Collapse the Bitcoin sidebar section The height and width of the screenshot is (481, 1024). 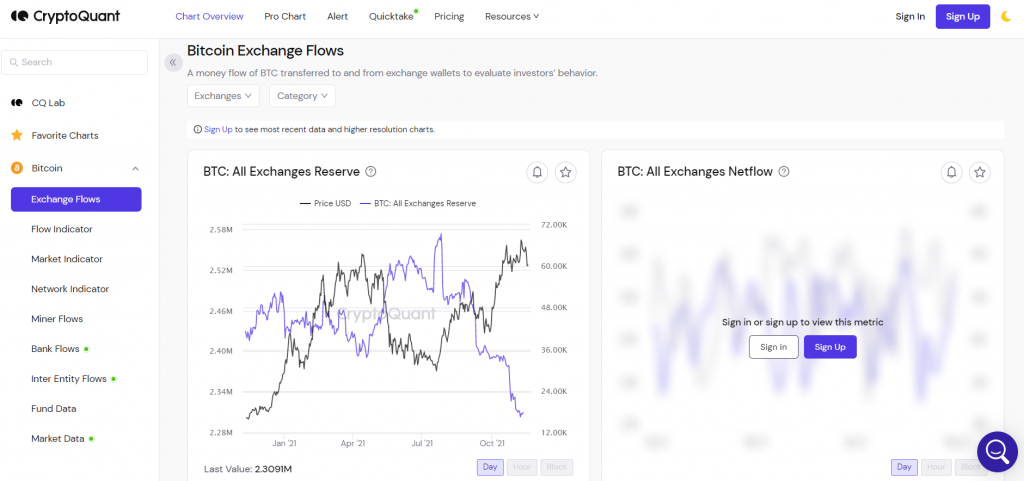[135, 168]
